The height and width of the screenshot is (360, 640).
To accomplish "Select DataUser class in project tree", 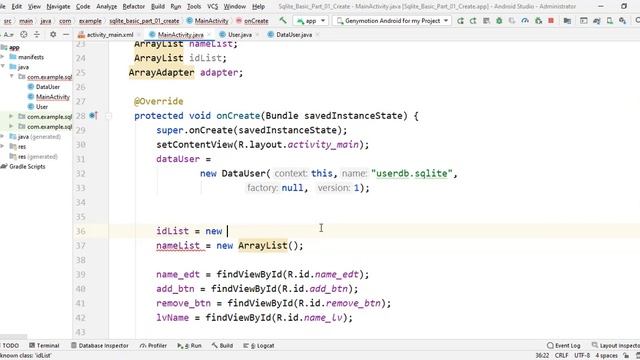I will pos(47,87).
